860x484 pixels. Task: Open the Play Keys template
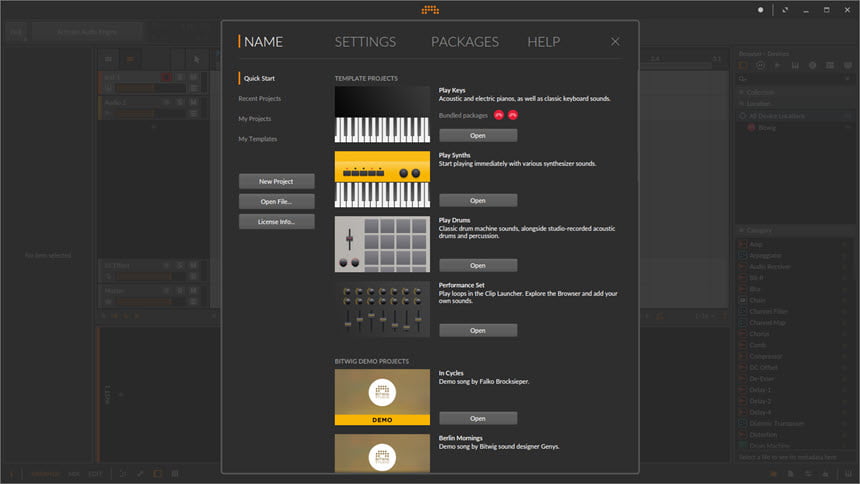click(x=478, y=136)
